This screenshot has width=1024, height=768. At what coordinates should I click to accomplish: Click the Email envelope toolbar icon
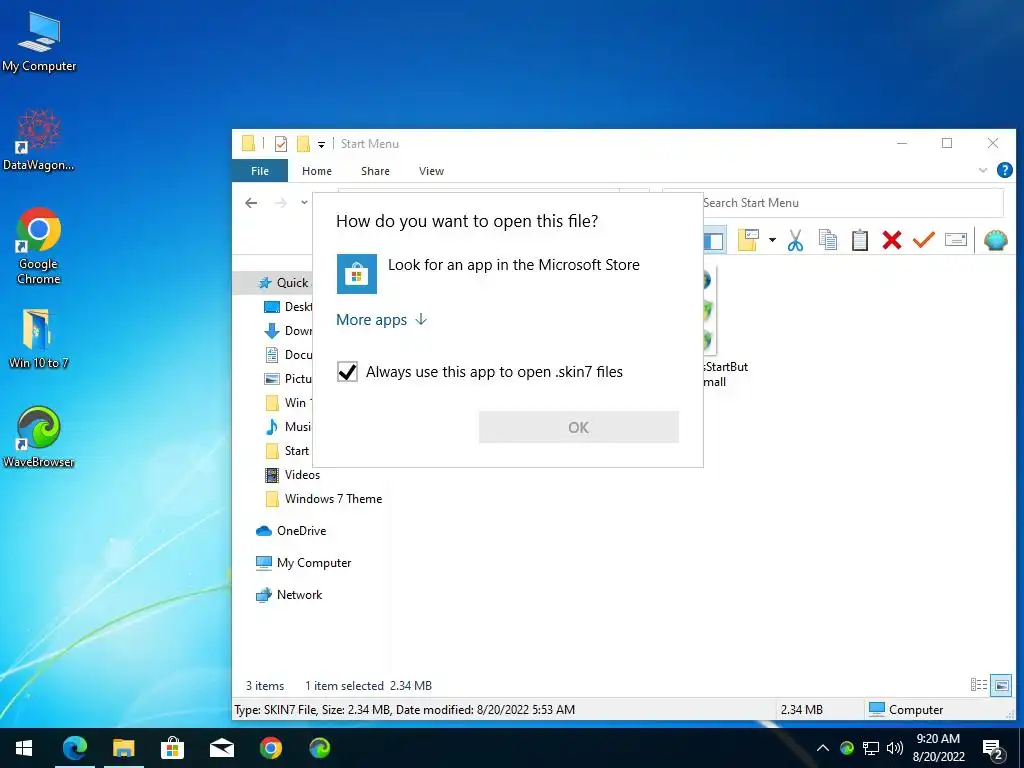[x=955, y=240]
